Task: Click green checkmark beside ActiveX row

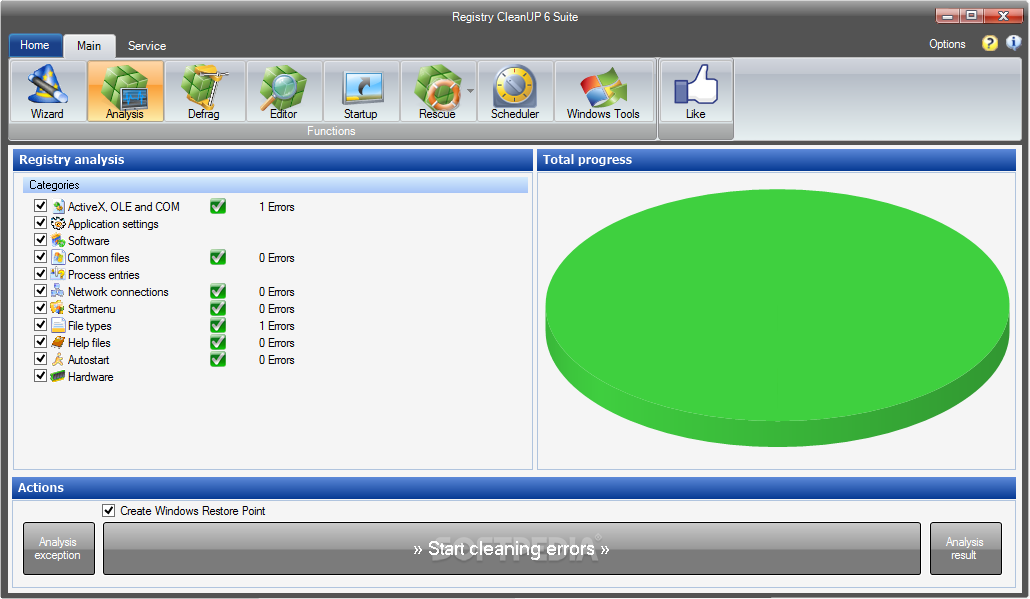Action: pos(218,206)
